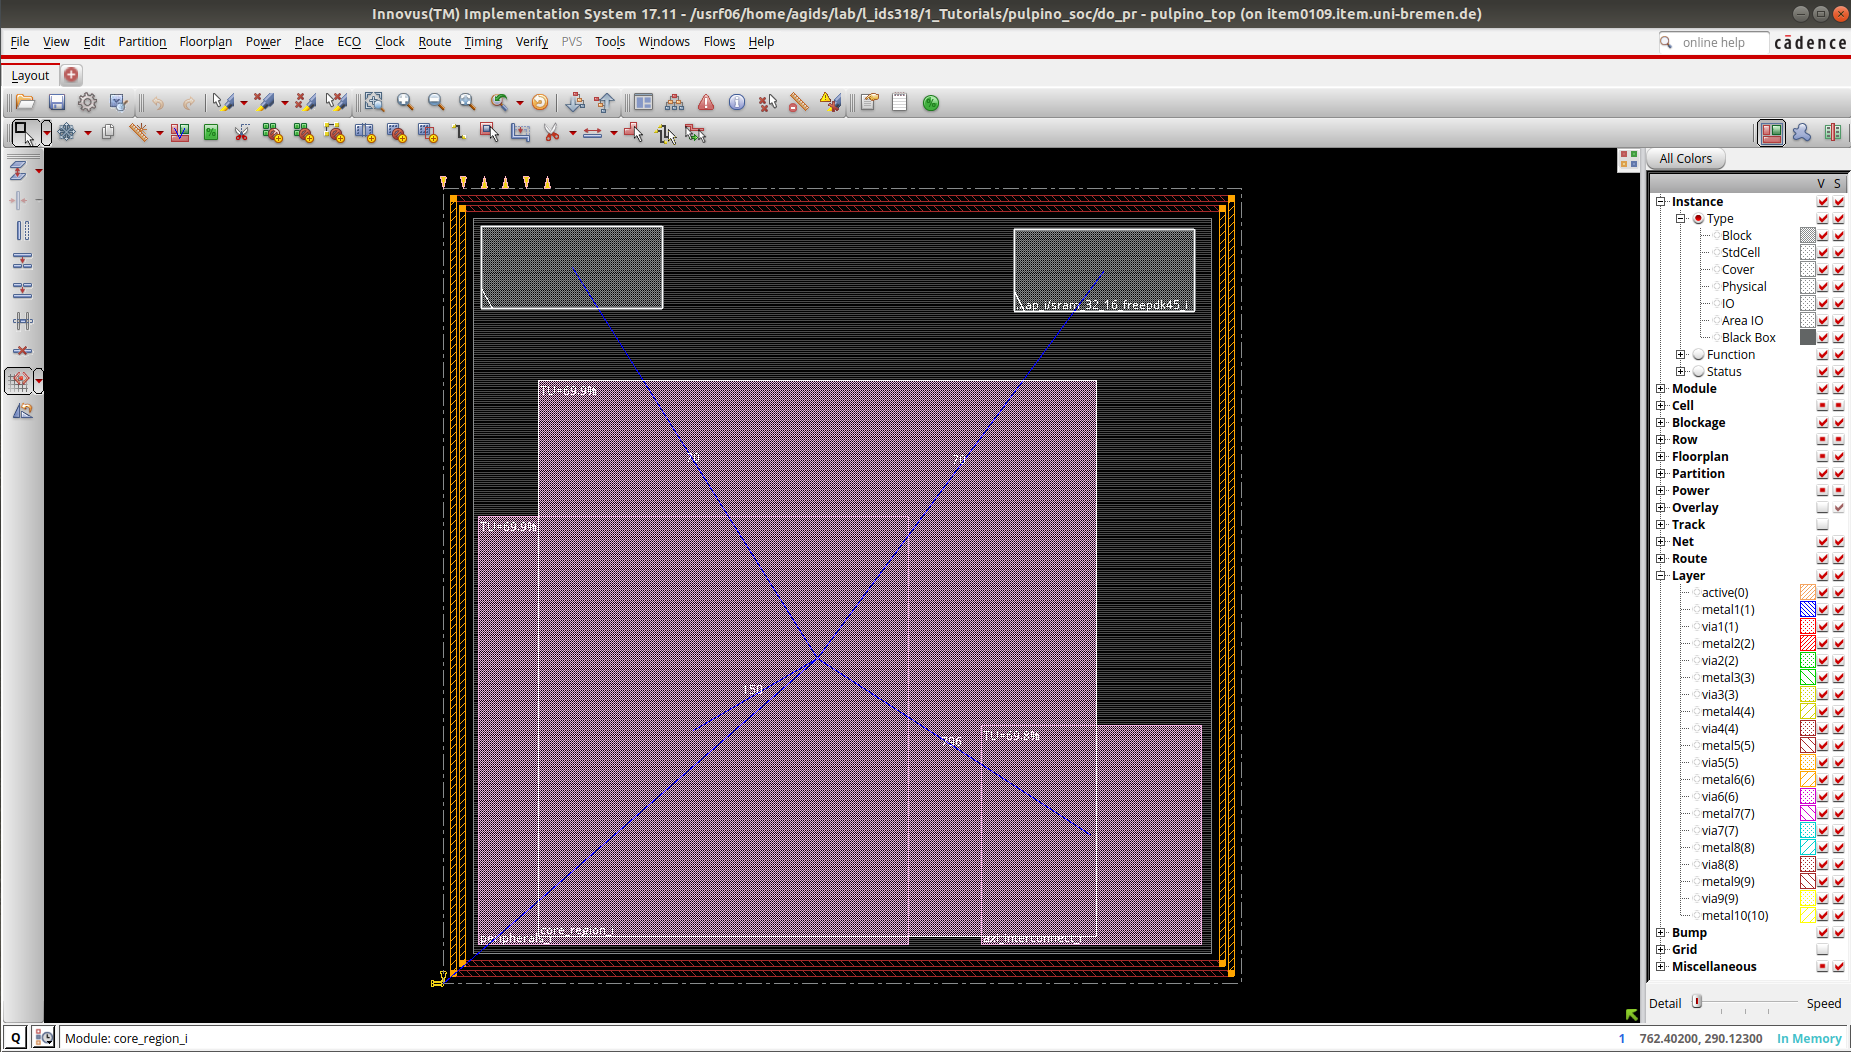Open dropdown arrow beside scissors cut tool

(x=572, y=132)
